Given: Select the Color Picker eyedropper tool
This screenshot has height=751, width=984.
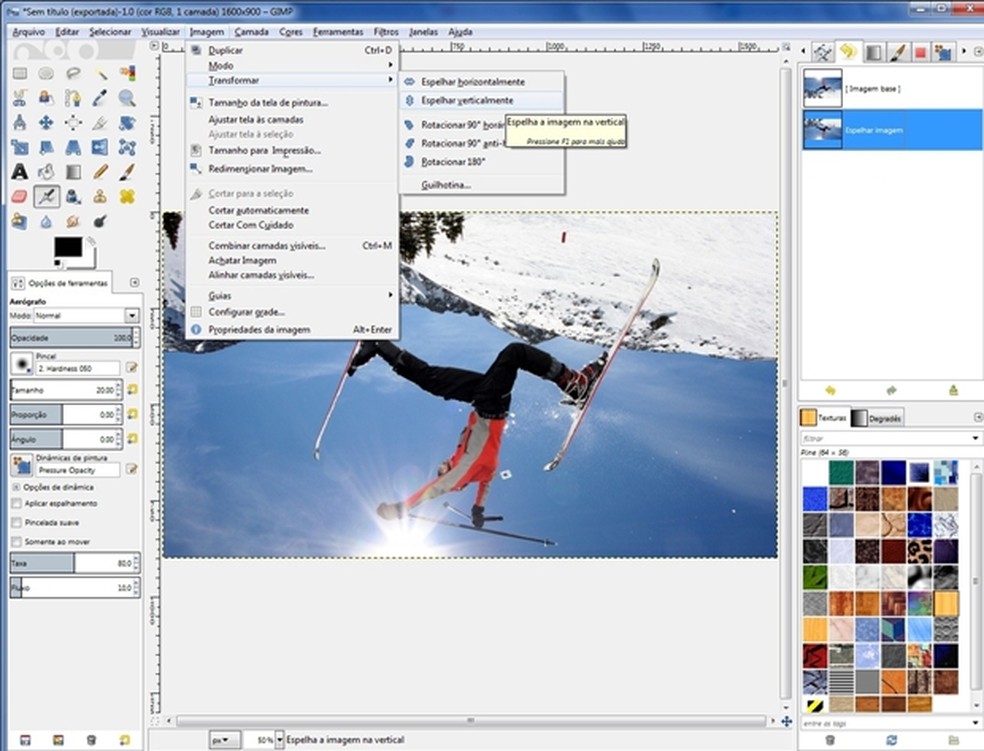Looking at the screenshot, I should [x=100, y=98].
